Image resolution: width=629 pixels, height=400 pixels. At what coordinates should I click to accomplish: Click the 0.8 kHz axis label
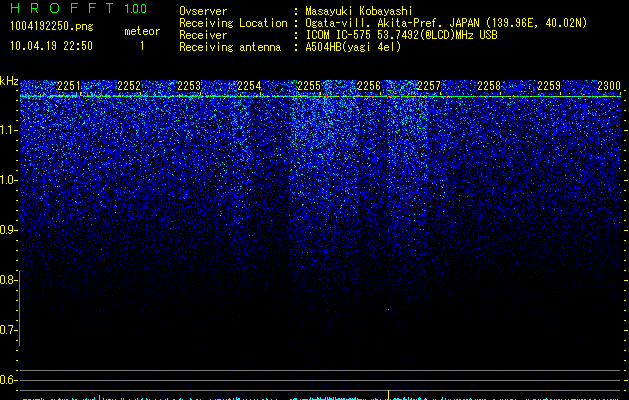click(x=8, y=280)
